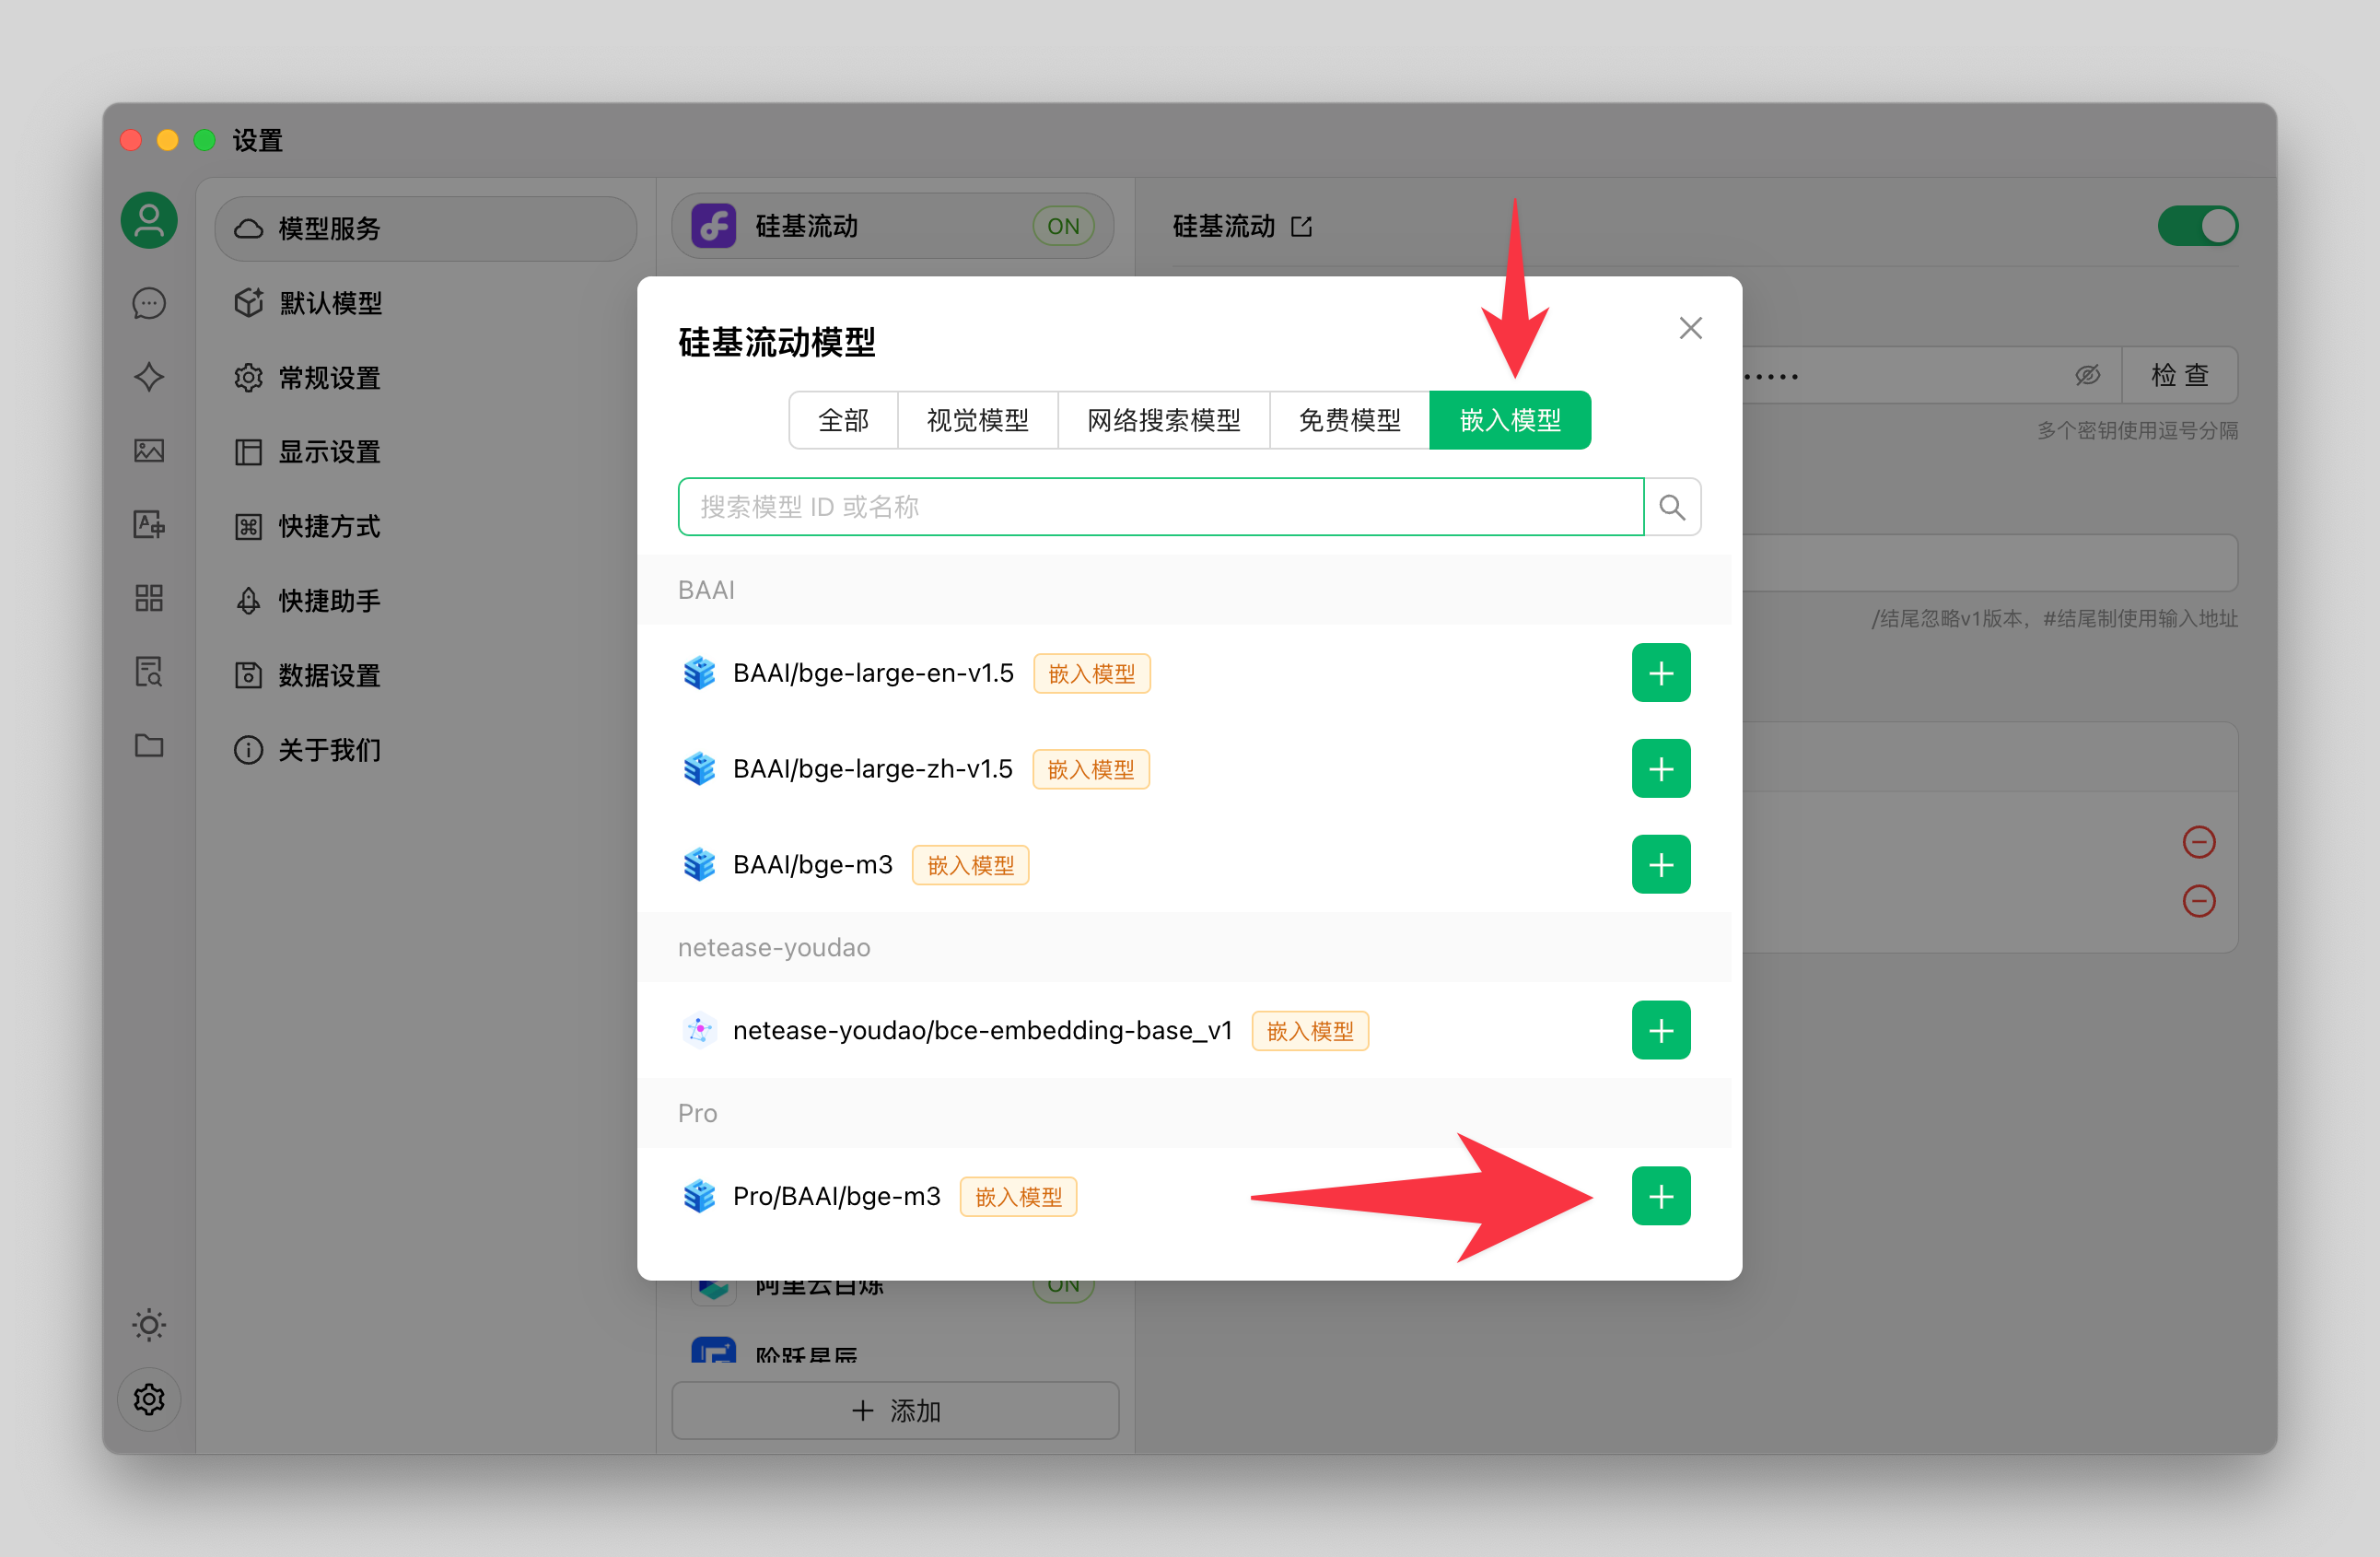The width and height of the screenshot is (2380, 1557).
Task: Switch to the 视觉模型 tab
Action: point(977,420)
